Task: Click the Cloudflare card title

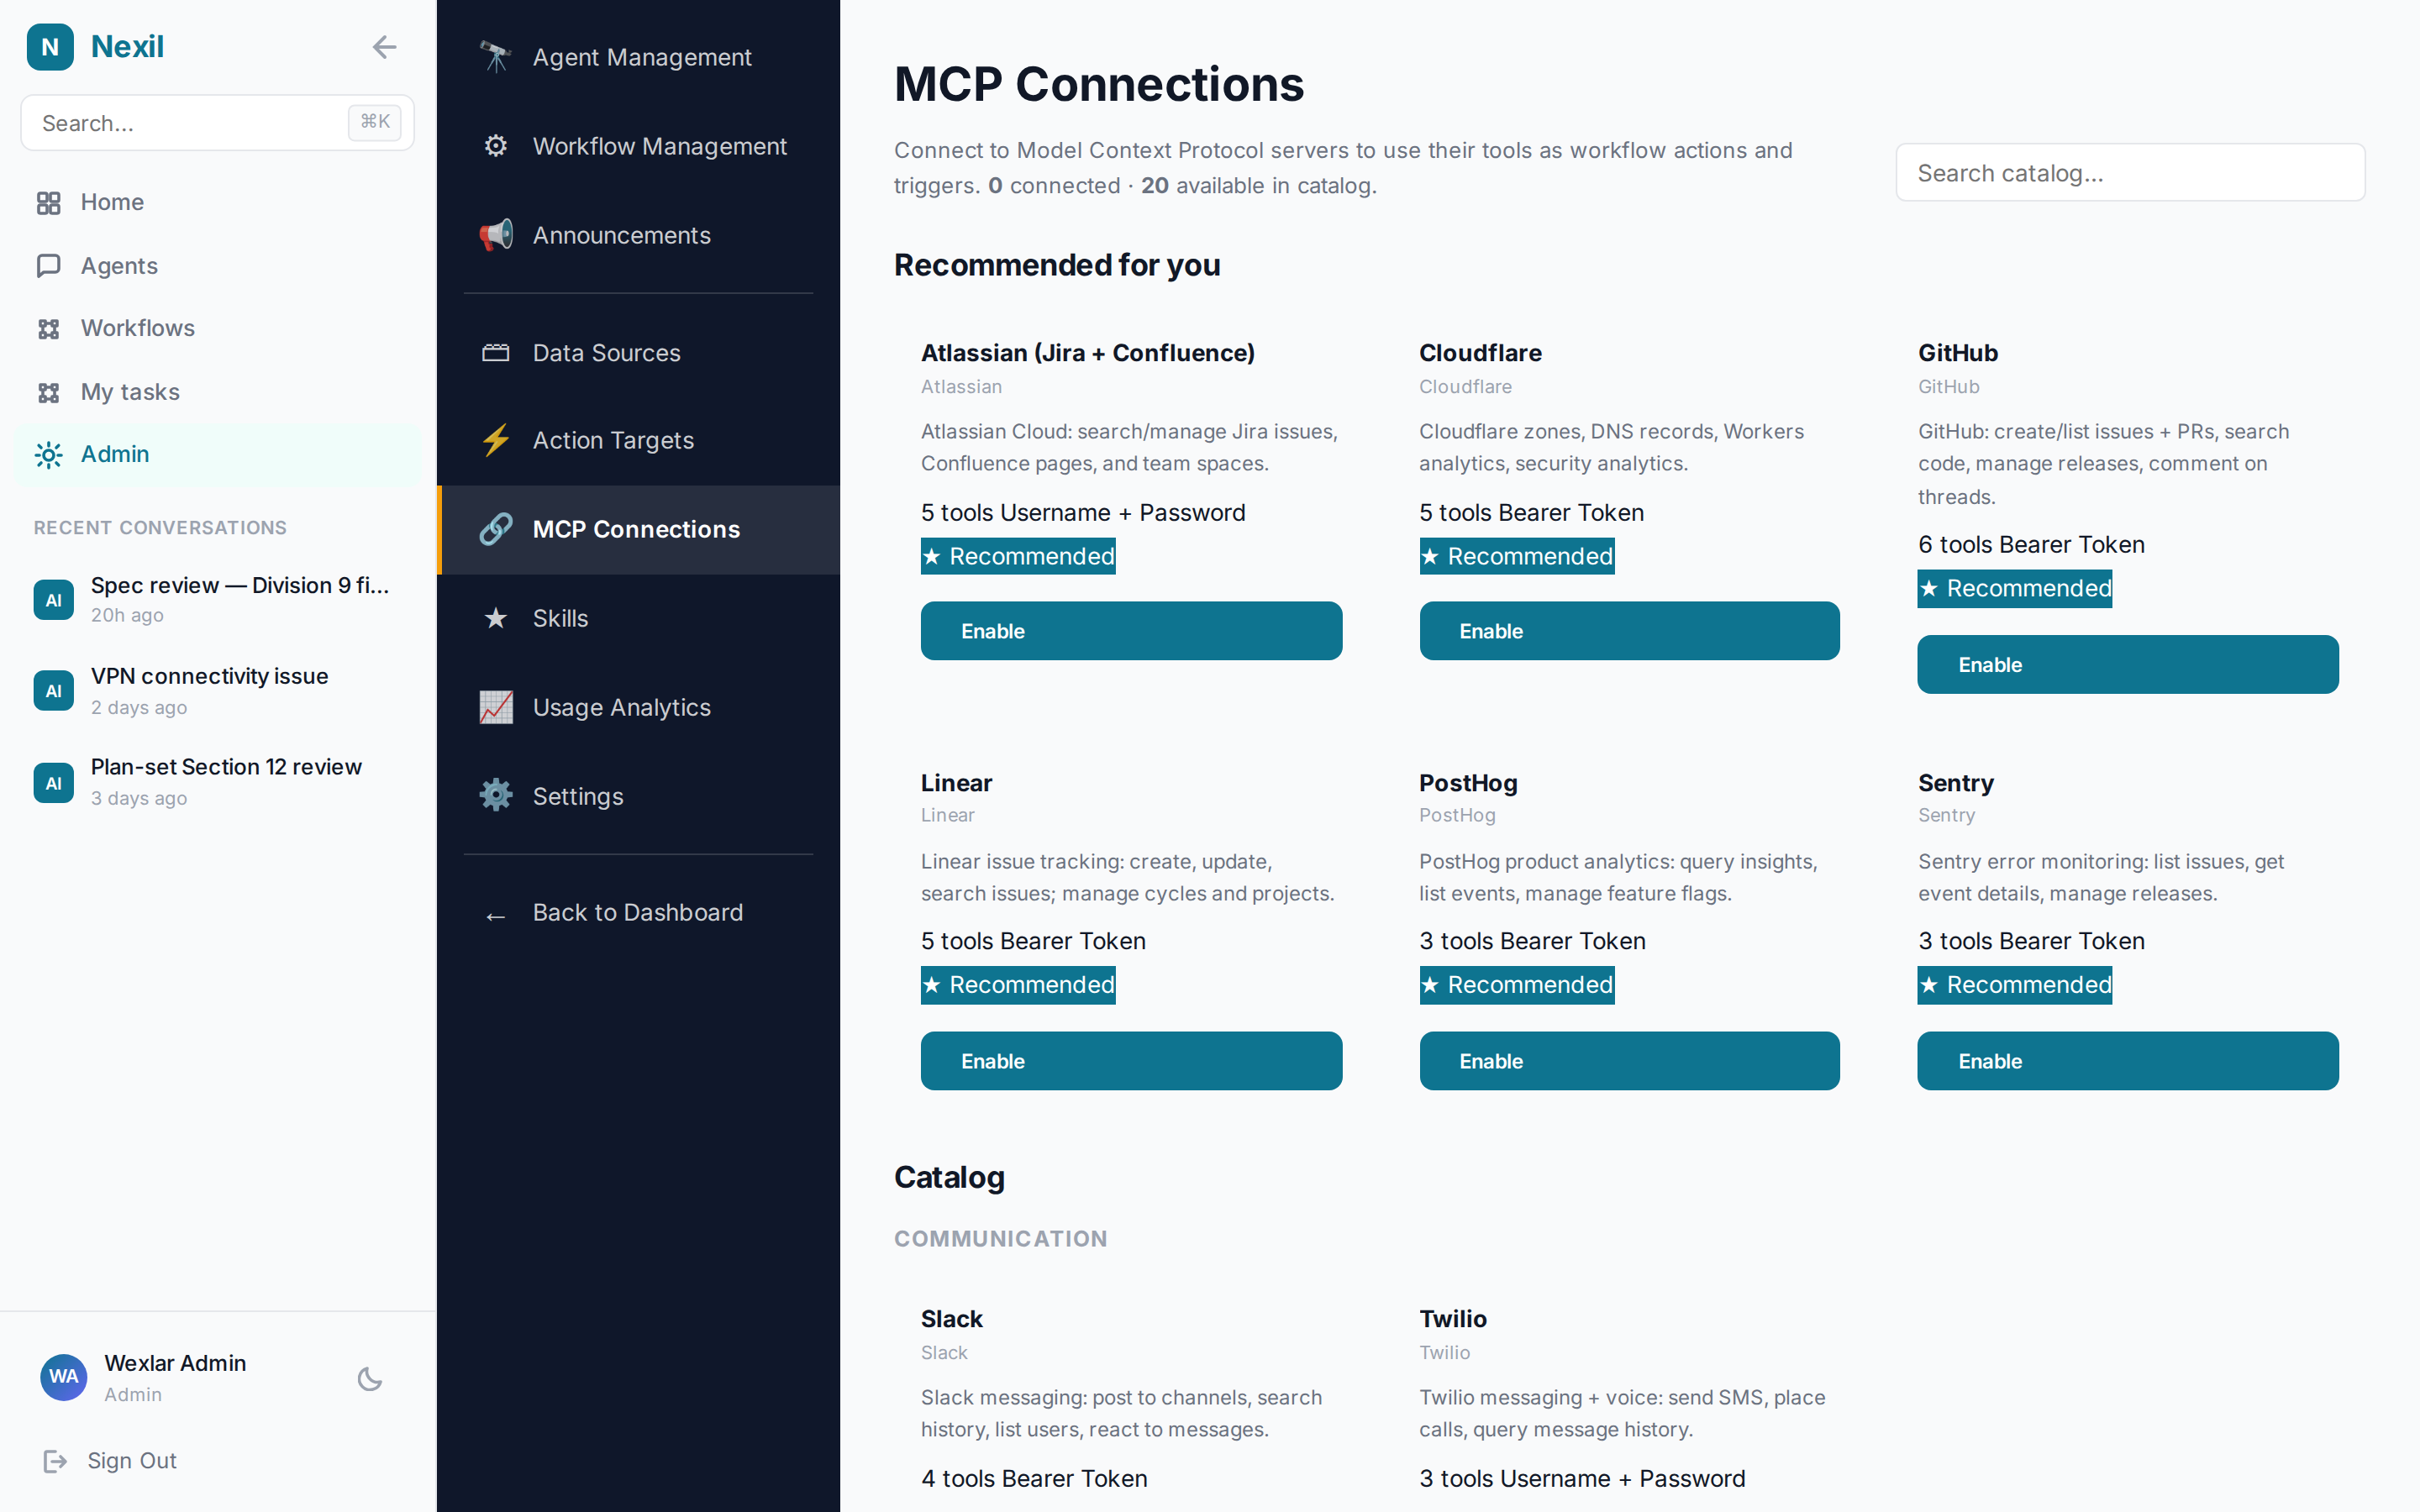Action: tap(1480, 353)
